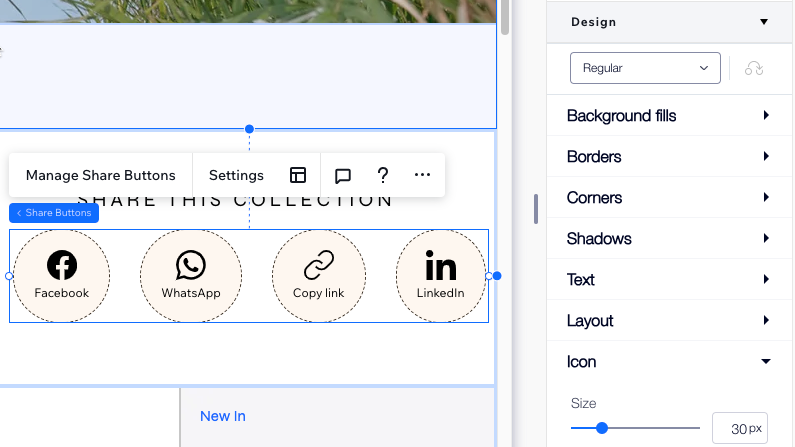Open help with the question mark icon
This screenshot has width=795, height=447.
tap(383, 175)
